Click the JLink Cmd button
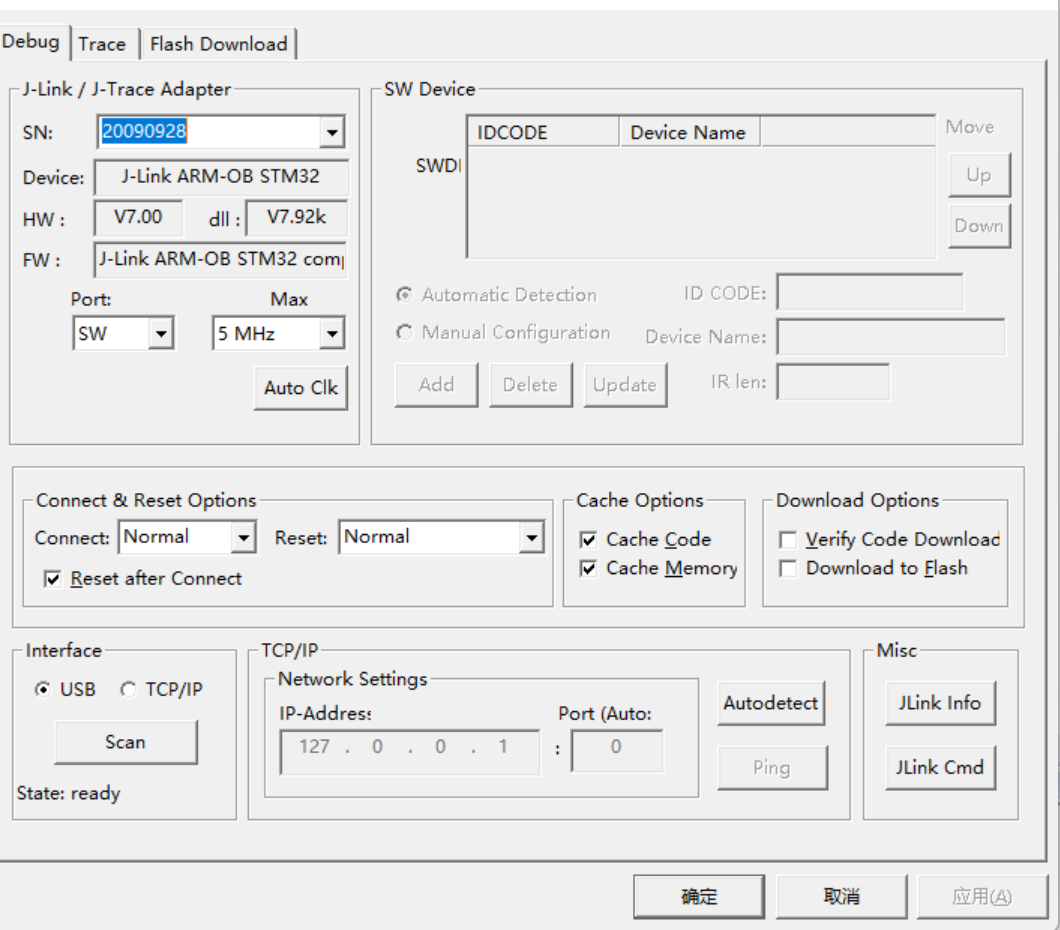The height and width of the screenshot is (930, 1060). point(939,768)
